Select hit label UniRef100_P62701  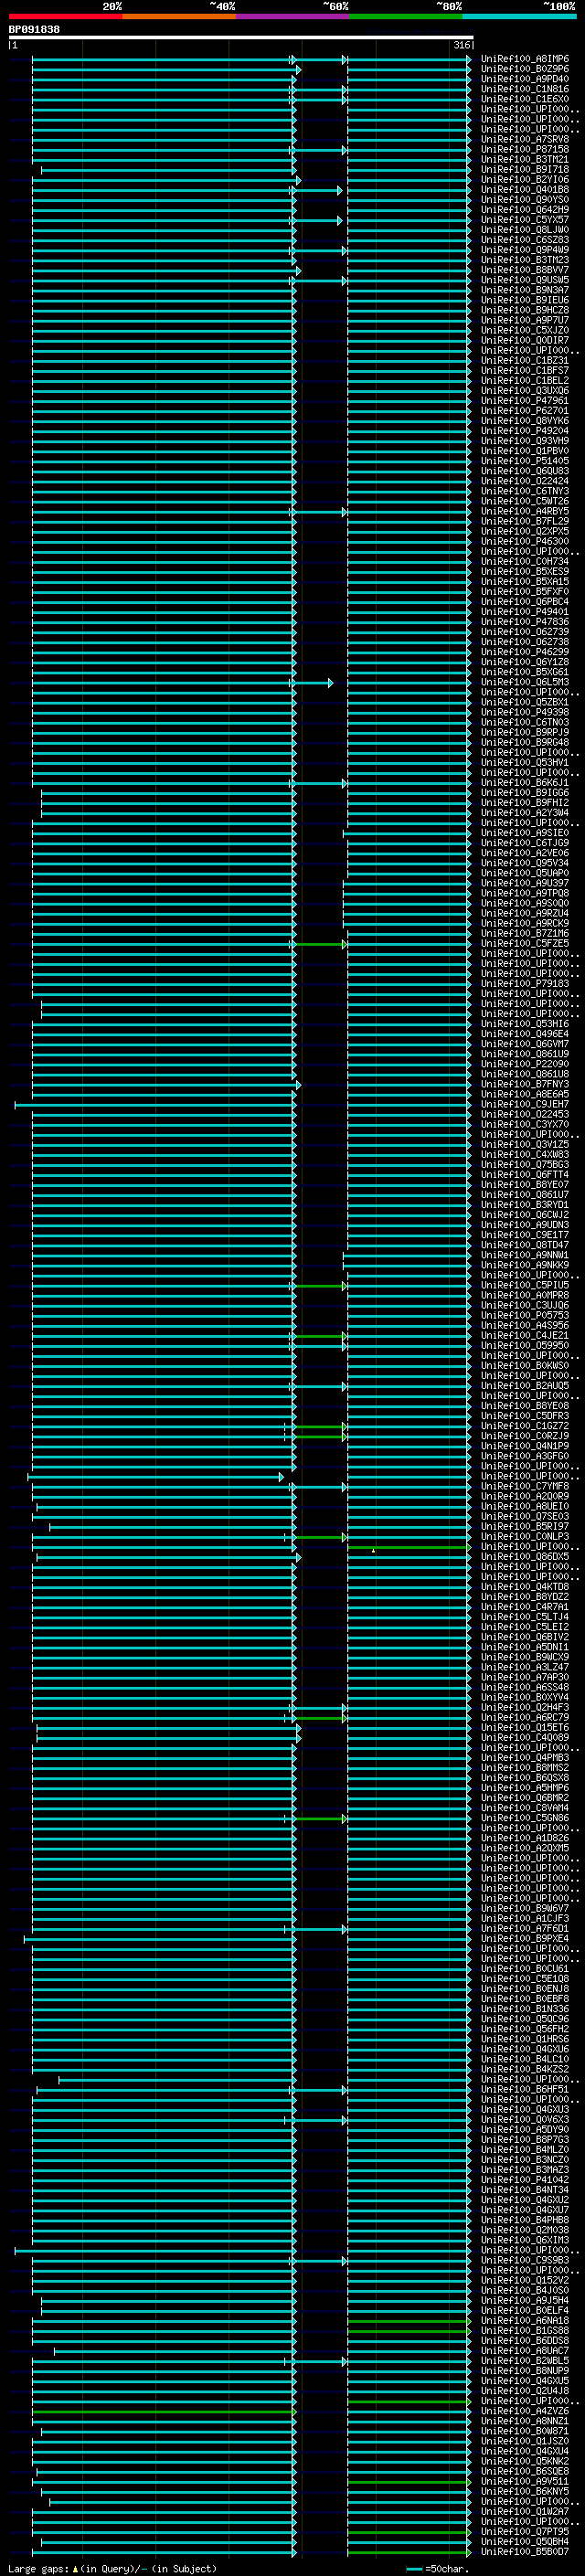524,411
